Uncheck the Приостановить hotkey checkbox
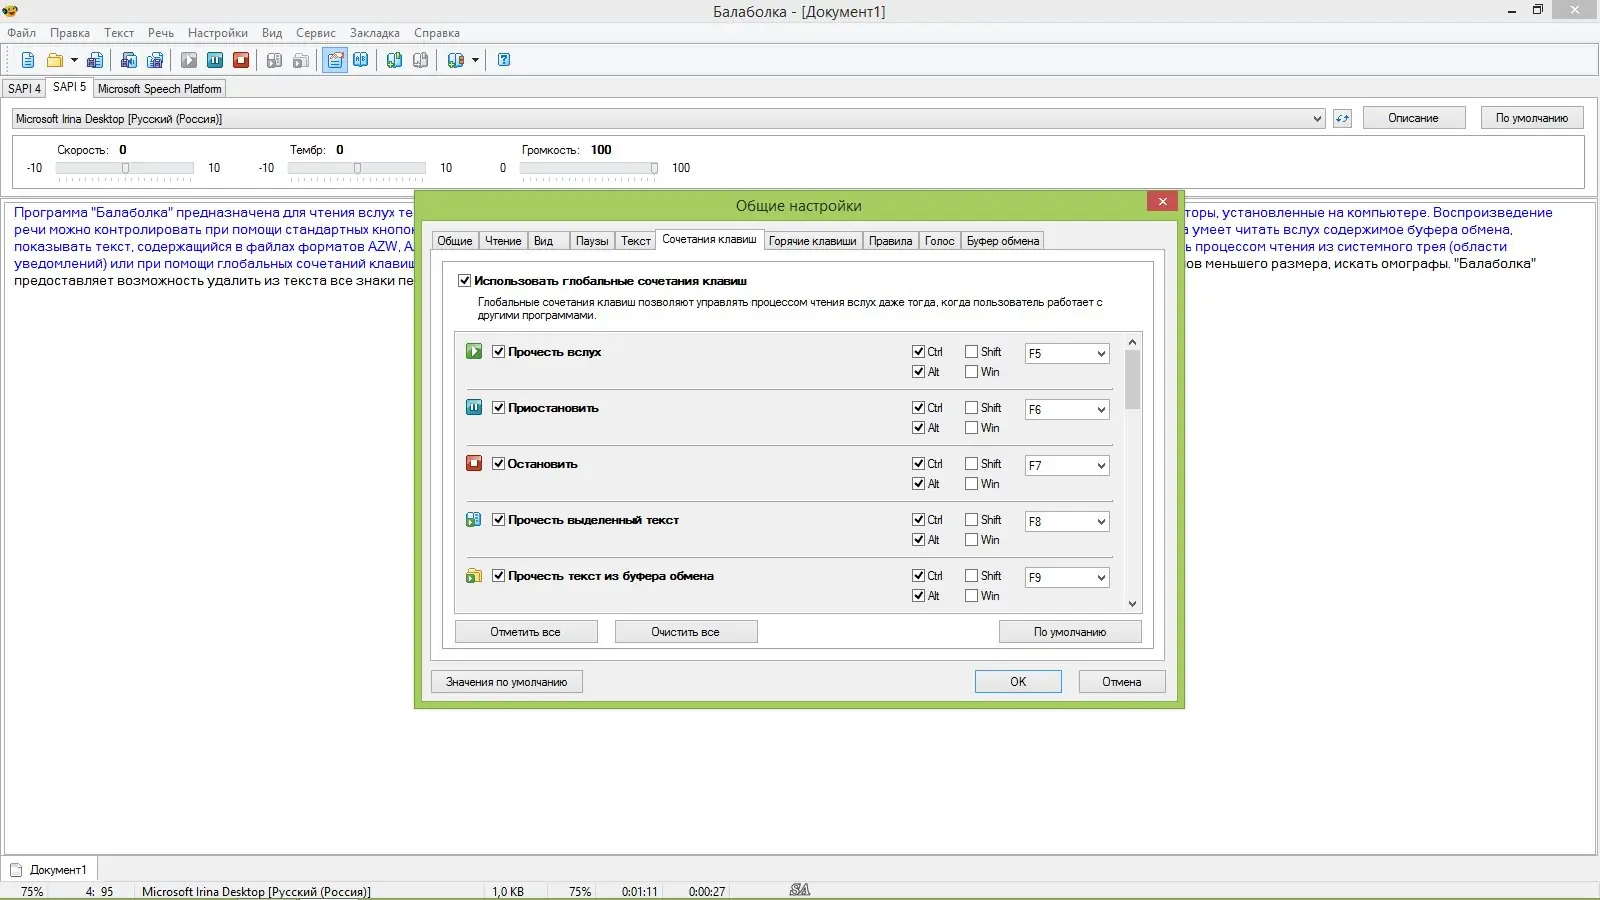 (498, 408)
